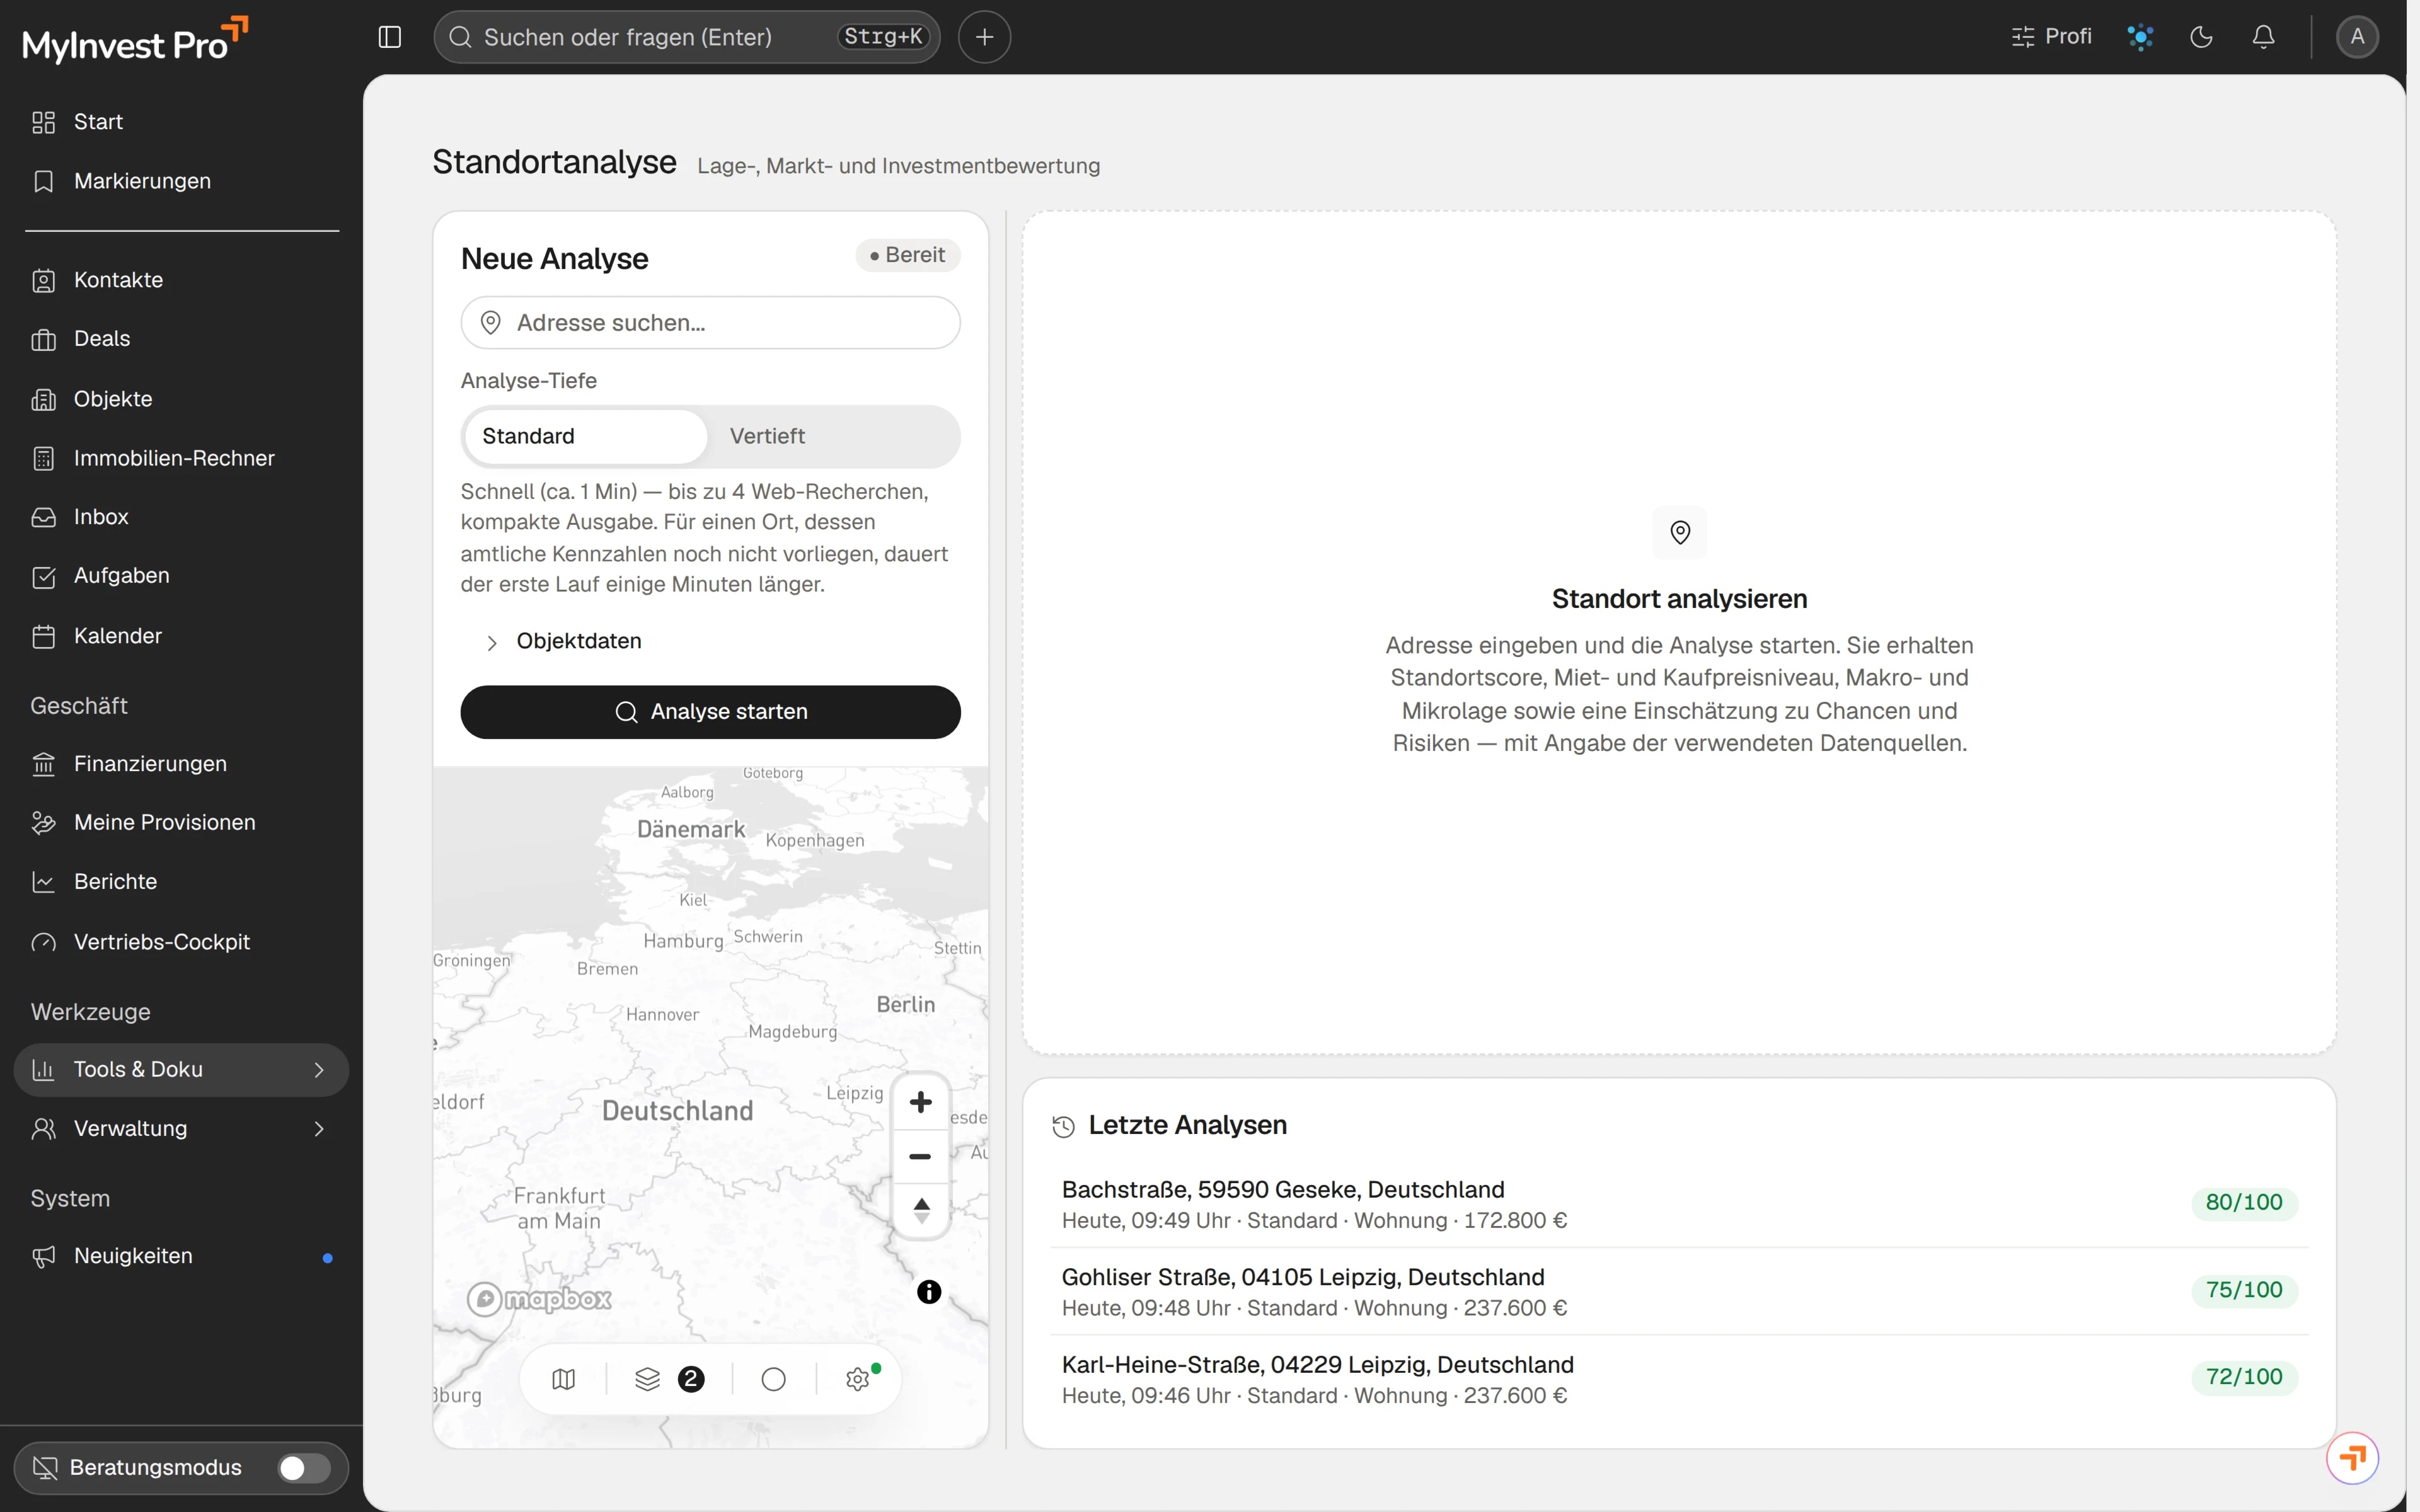
Task: Open the Kalender page
Action: (x=181, y=636)
